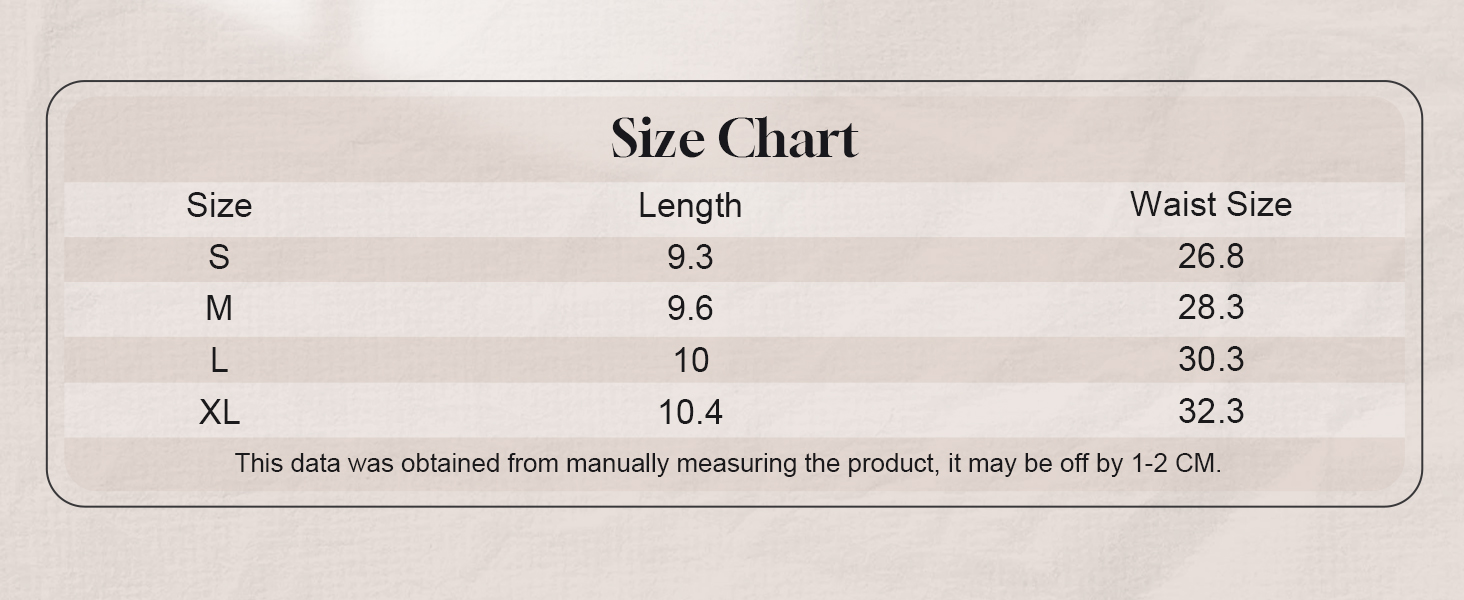Click the XL size row label
1464x600 pixels.
pyautogui.click(x=219, y=412)
